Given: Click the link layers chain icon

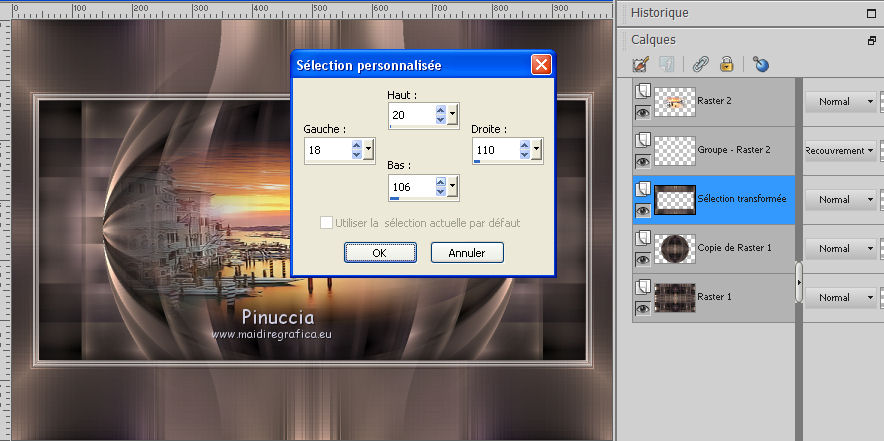Looking at the screenshot, I should point(700,64).
